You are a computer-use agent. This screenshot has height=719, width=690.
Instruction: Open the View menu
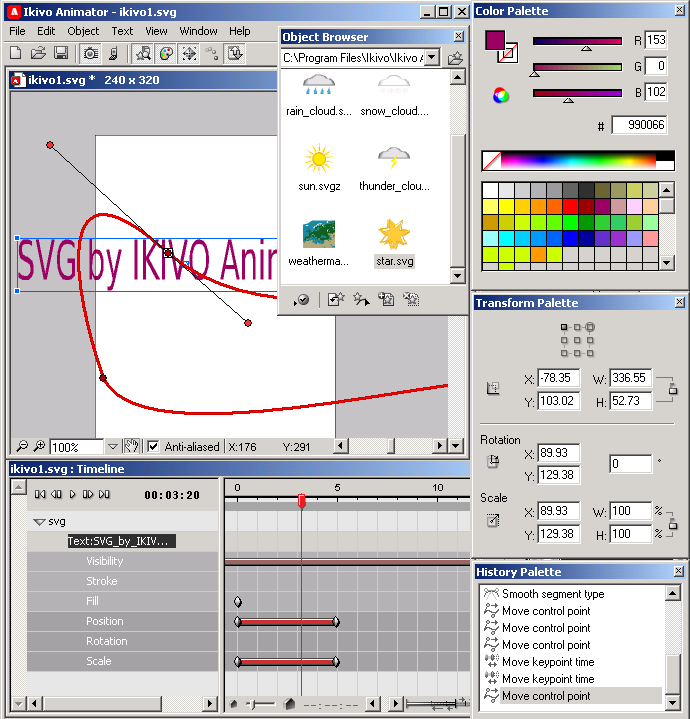156,31
